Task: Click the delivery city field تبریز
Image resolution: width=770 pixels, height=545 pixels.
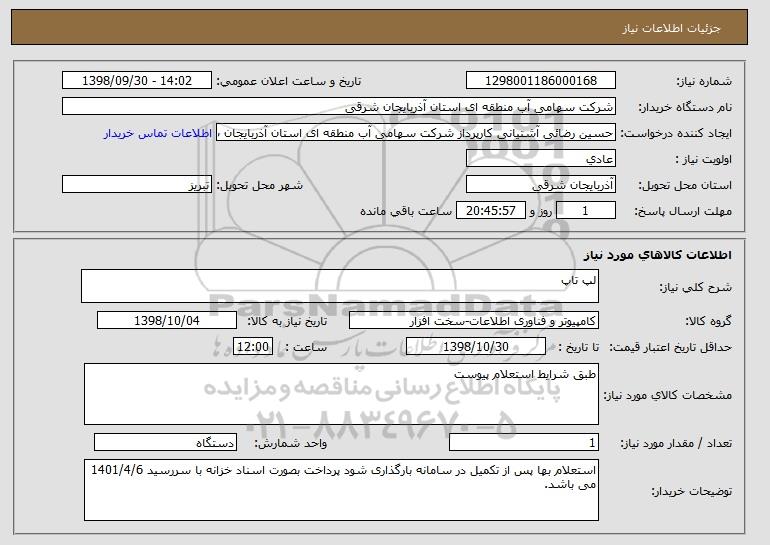Action: click(137, 185)
